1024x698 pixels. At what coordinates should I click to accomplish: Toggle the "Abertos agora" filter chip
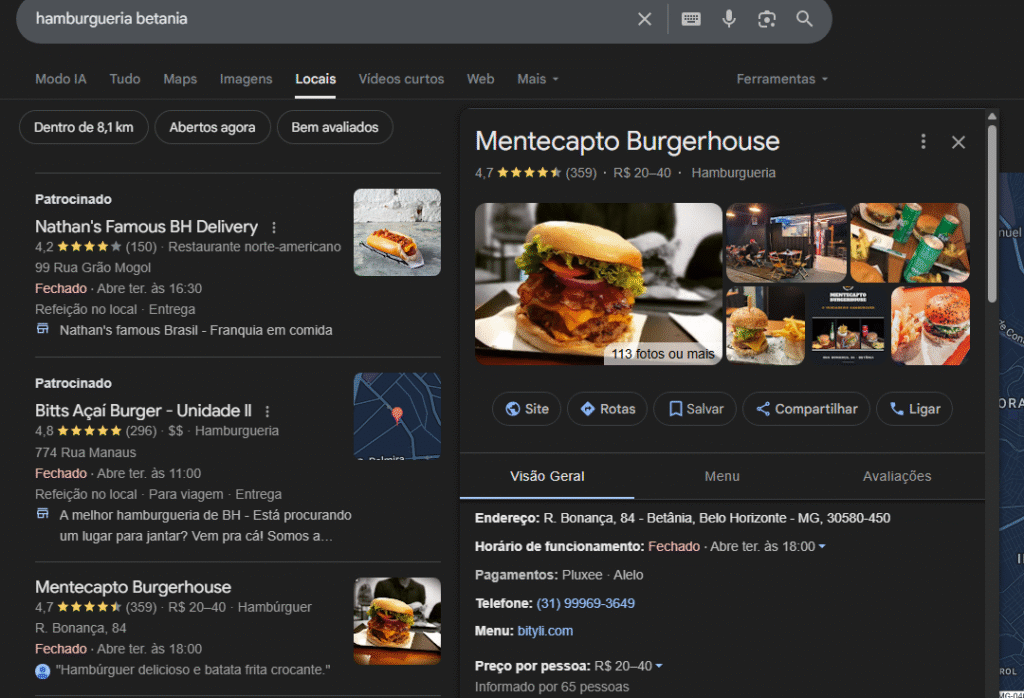212,127
